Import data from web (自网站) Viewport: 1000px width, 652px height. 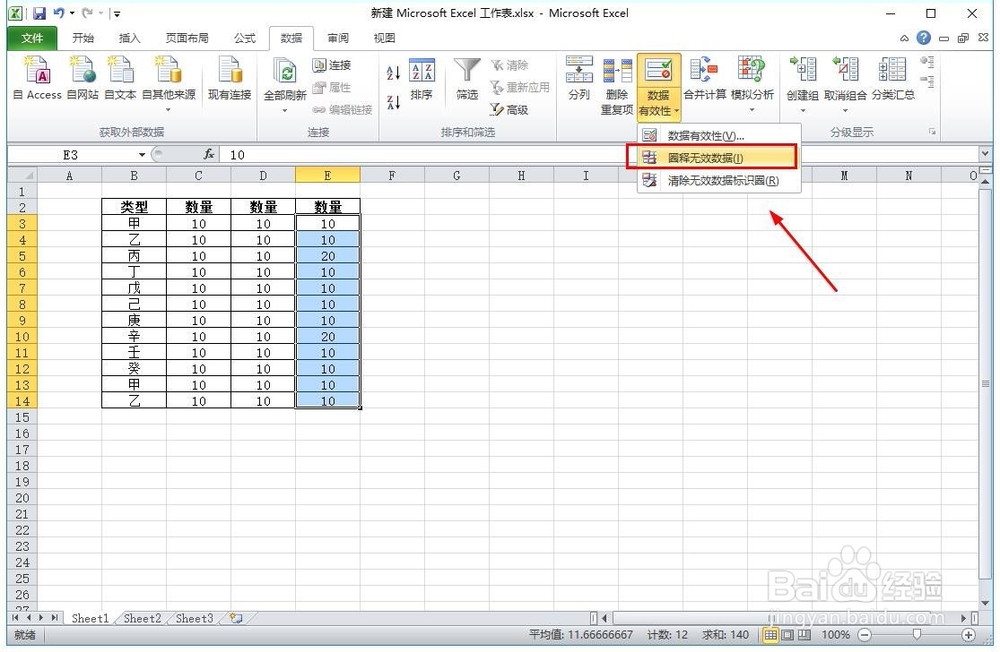pos(82,78)
